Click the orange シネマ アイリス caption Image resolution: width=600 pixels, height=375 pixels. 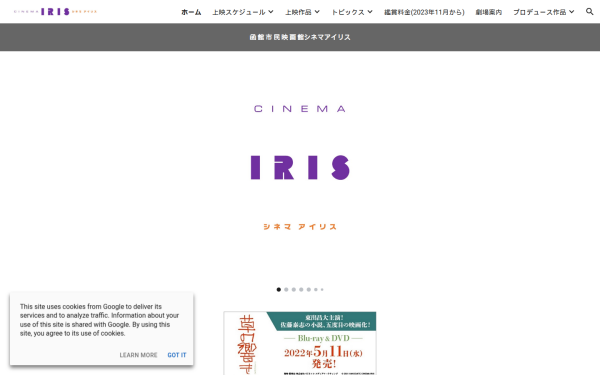point(300,227)
